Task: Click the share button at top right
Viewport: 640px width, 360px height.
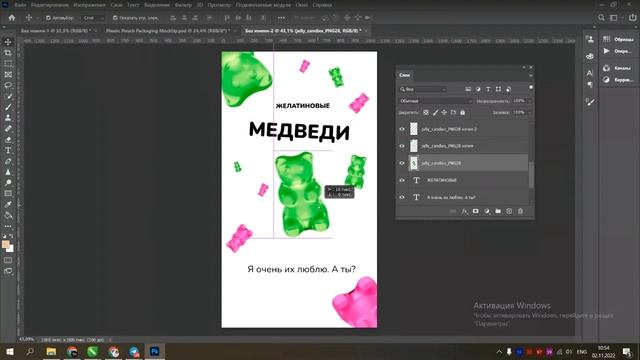Action: [x=632, y=18]
